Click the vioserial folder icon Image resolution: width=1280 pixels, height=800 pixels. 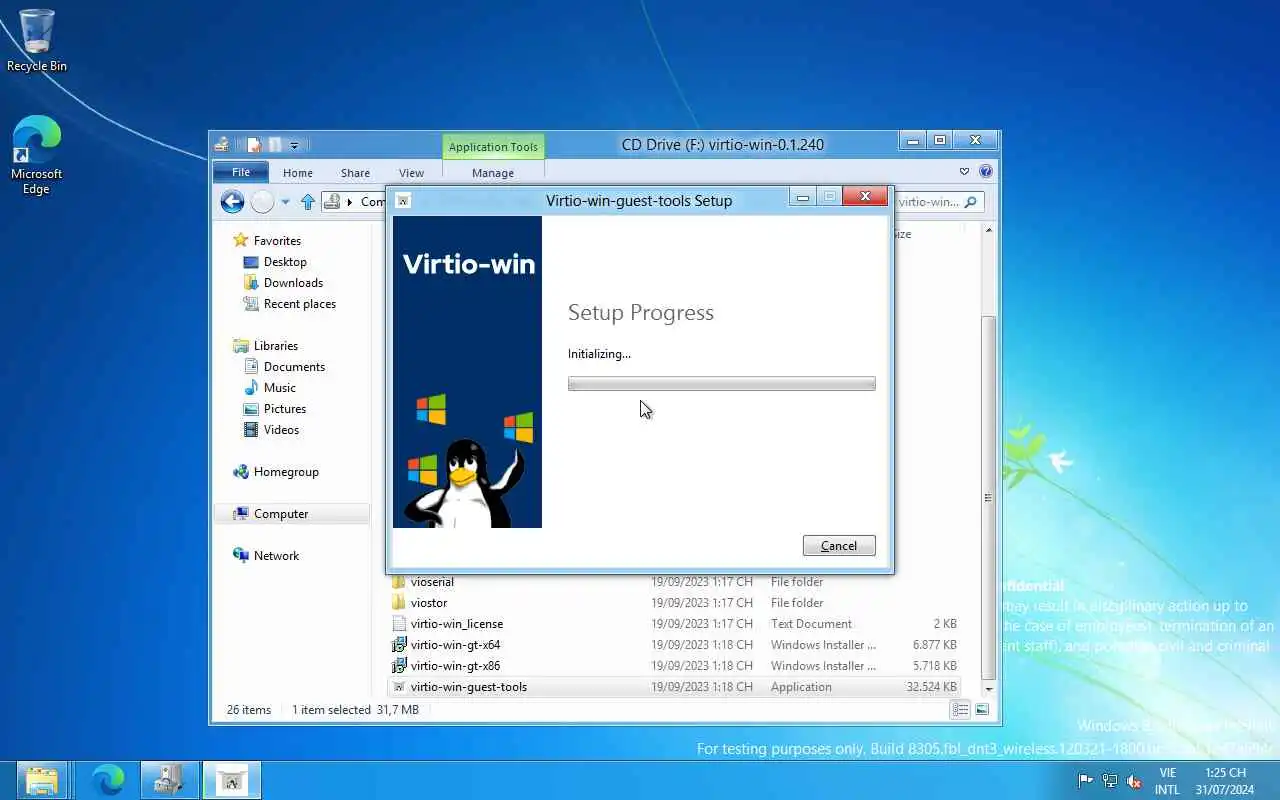(x=399, y=582)
